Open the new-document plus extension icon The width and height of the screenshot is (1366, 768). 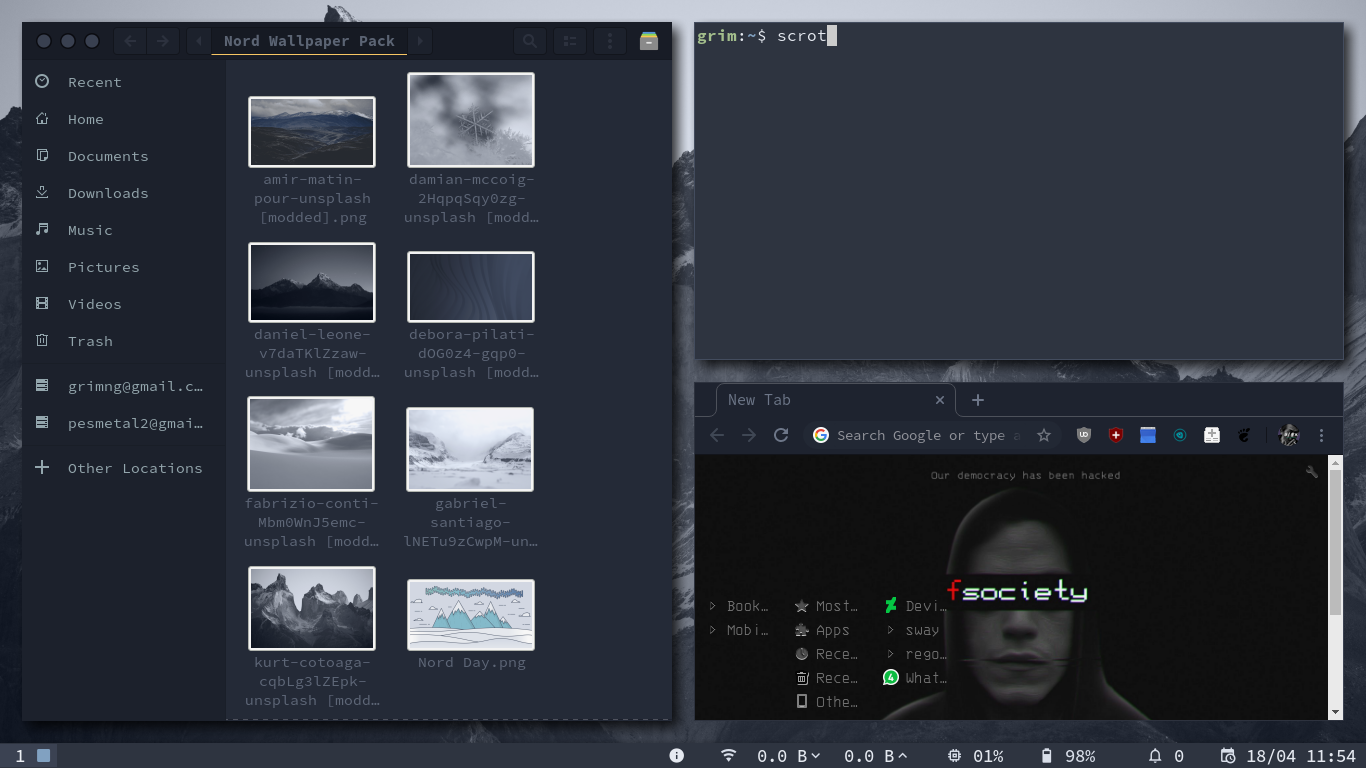pos(1212,435)
